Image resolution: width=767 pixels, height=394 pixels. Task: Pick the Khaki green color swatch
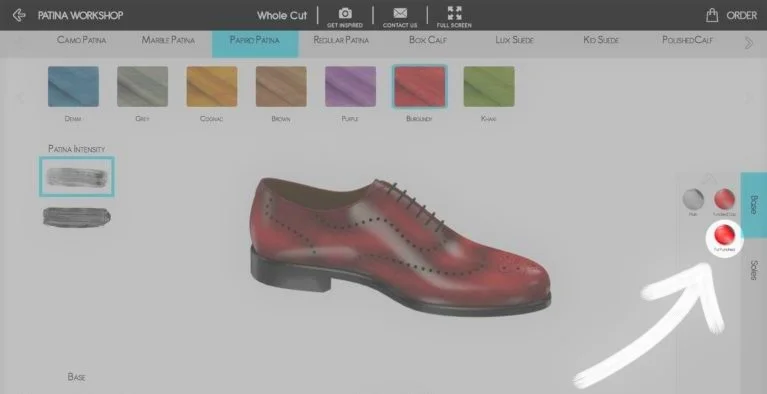[489, 87]
